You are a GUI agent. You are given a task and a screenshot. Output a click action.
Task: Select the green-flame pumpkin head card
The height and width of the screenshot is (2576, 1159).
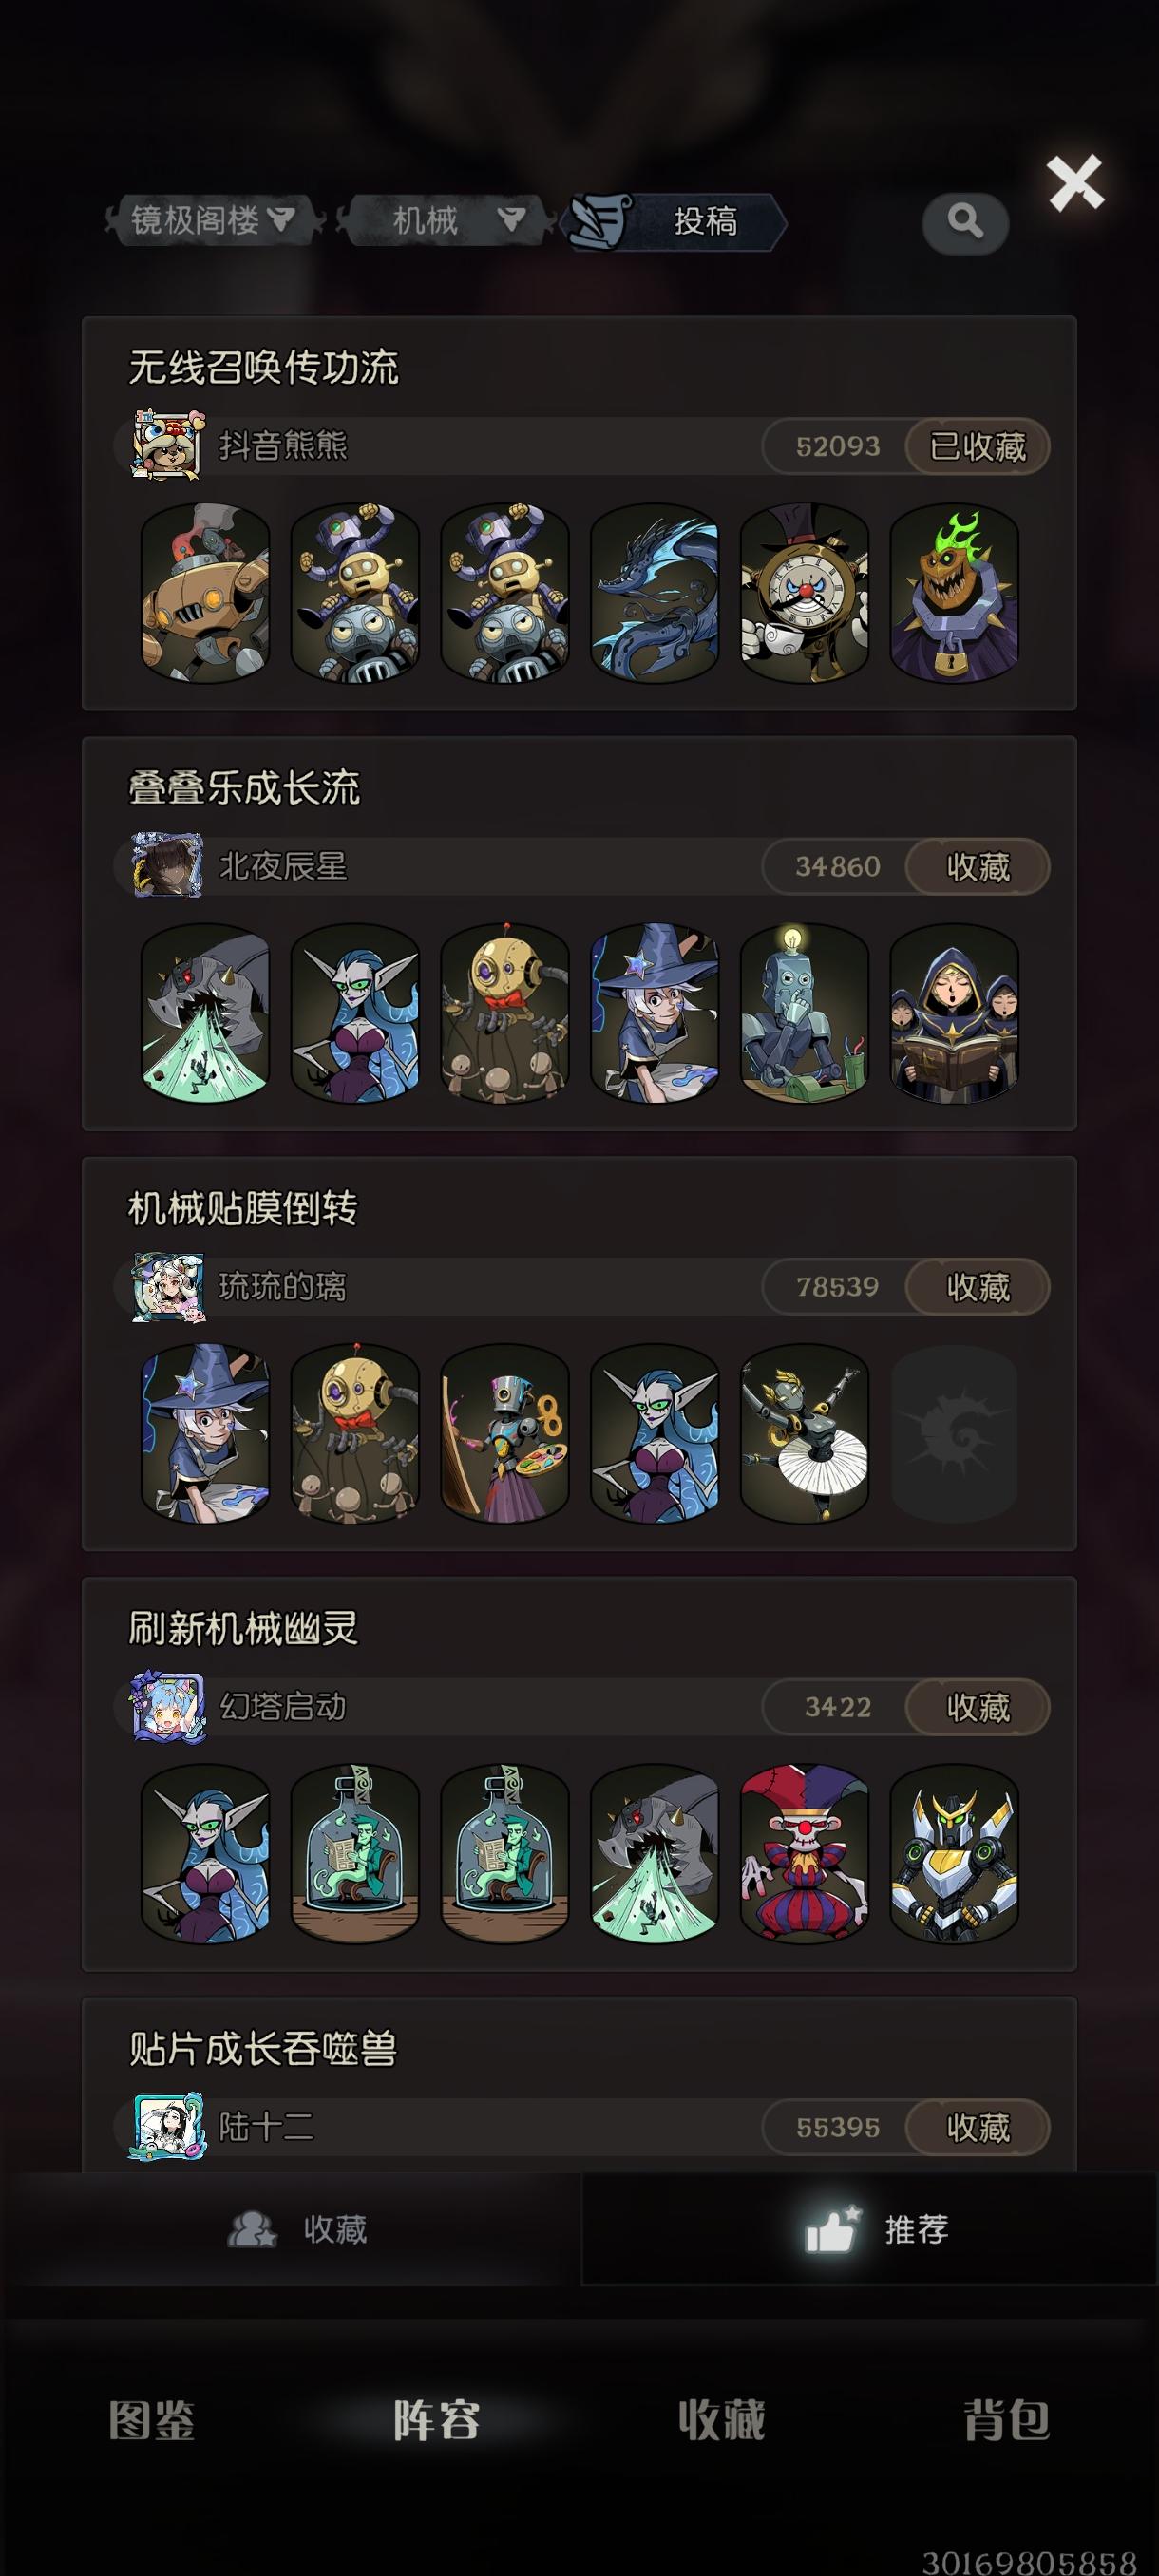click(954, 593)
